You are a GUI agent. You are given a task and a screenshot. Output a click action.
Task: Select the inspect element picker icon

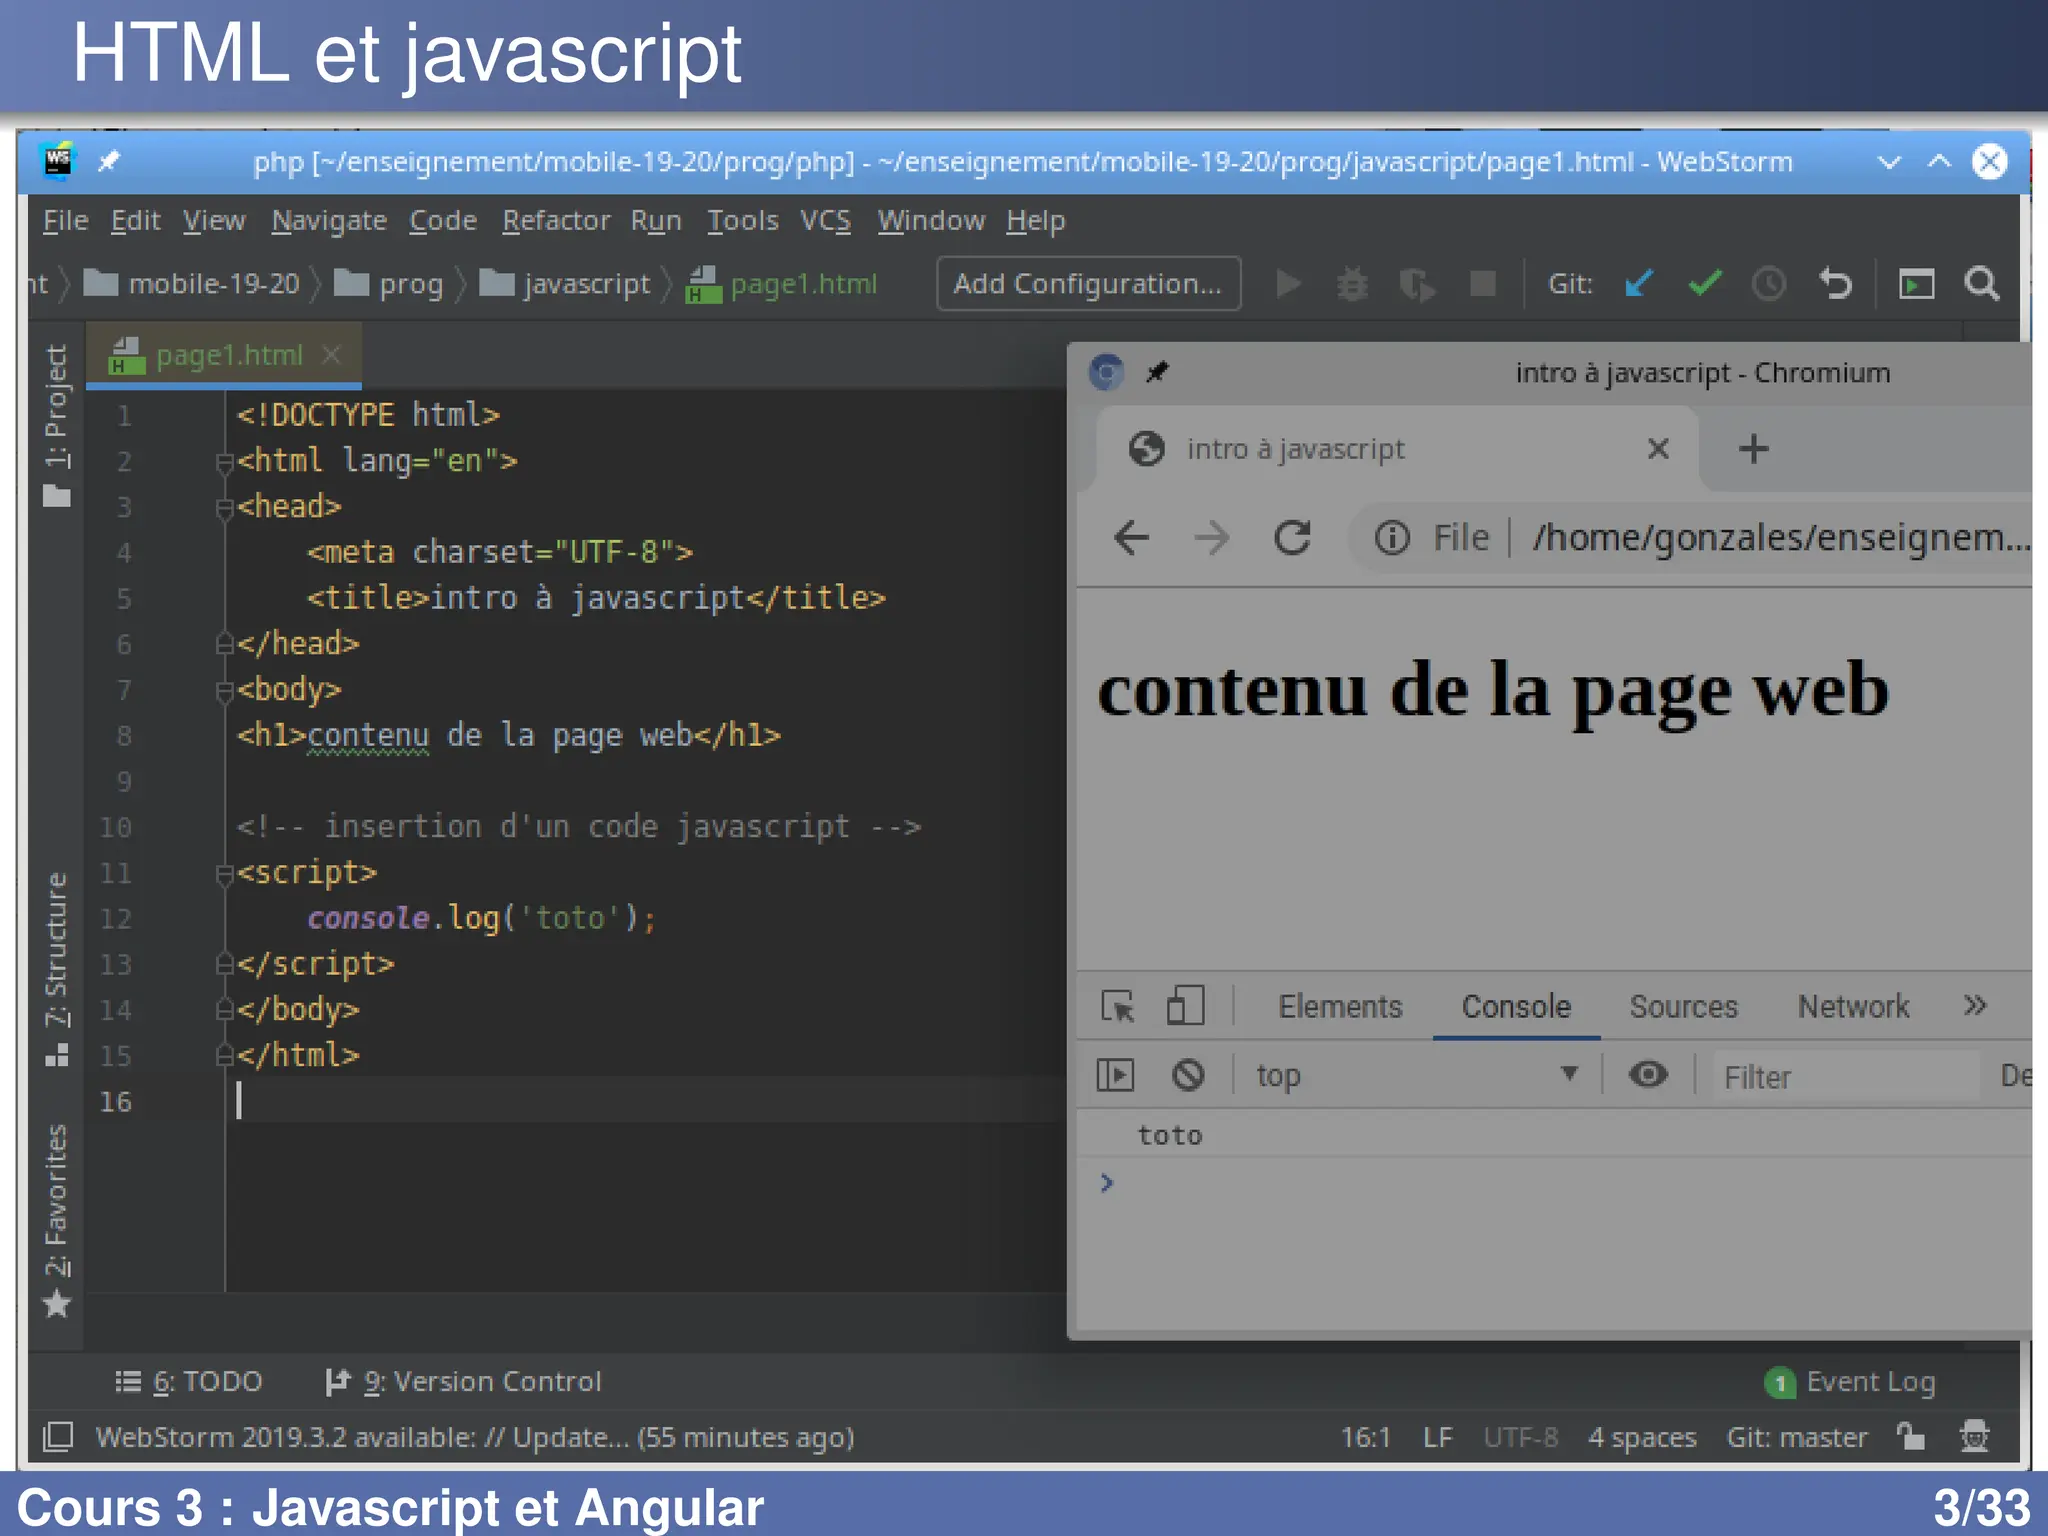[x=1117, y=1006]
